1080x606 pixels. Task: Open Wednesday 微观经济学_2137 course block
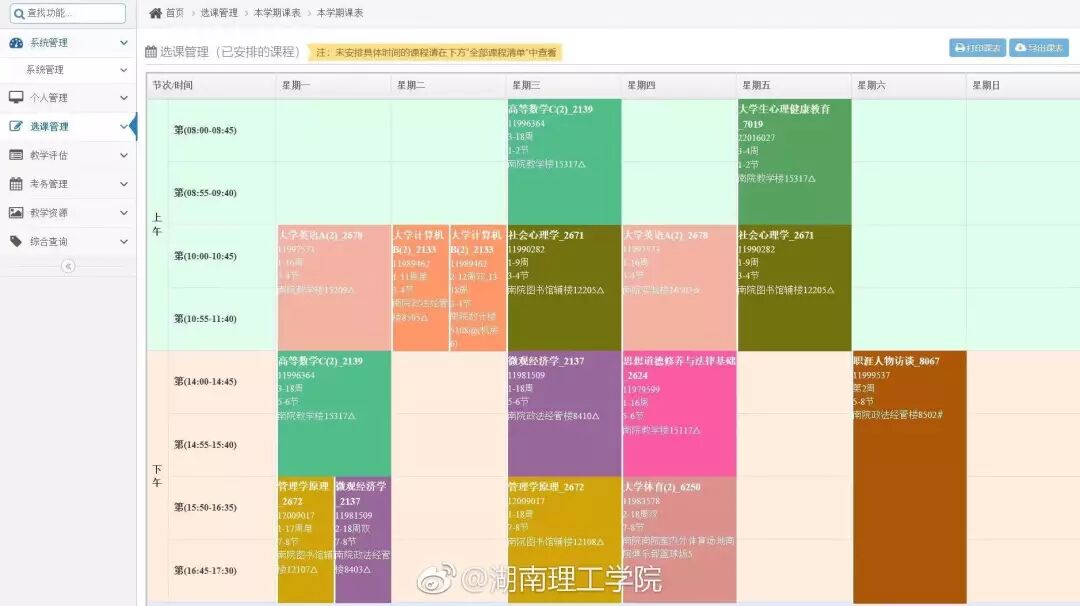[564, 413]
